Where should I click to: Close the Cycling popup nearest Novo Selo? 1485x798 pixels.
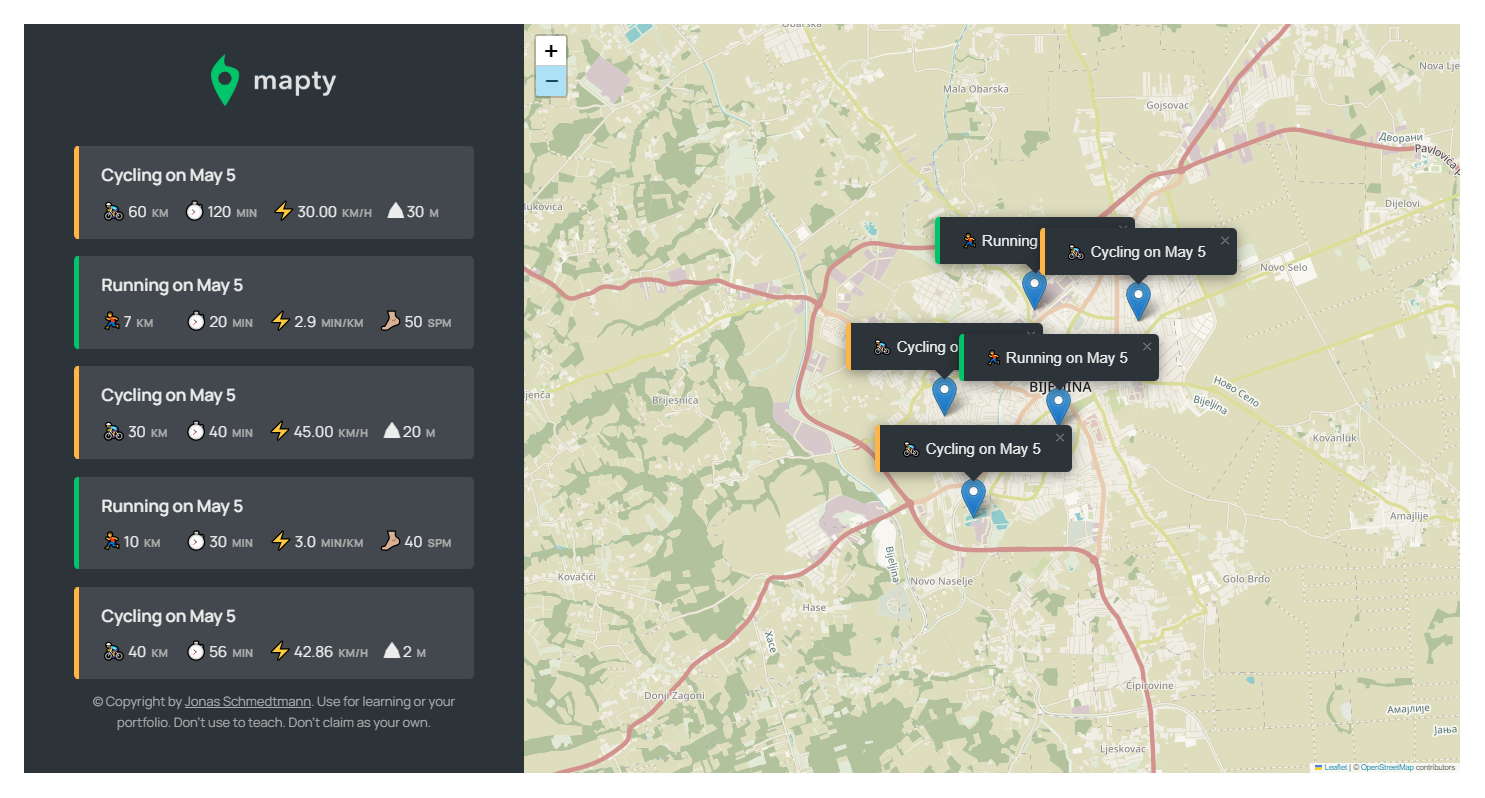pos(1225,240)
